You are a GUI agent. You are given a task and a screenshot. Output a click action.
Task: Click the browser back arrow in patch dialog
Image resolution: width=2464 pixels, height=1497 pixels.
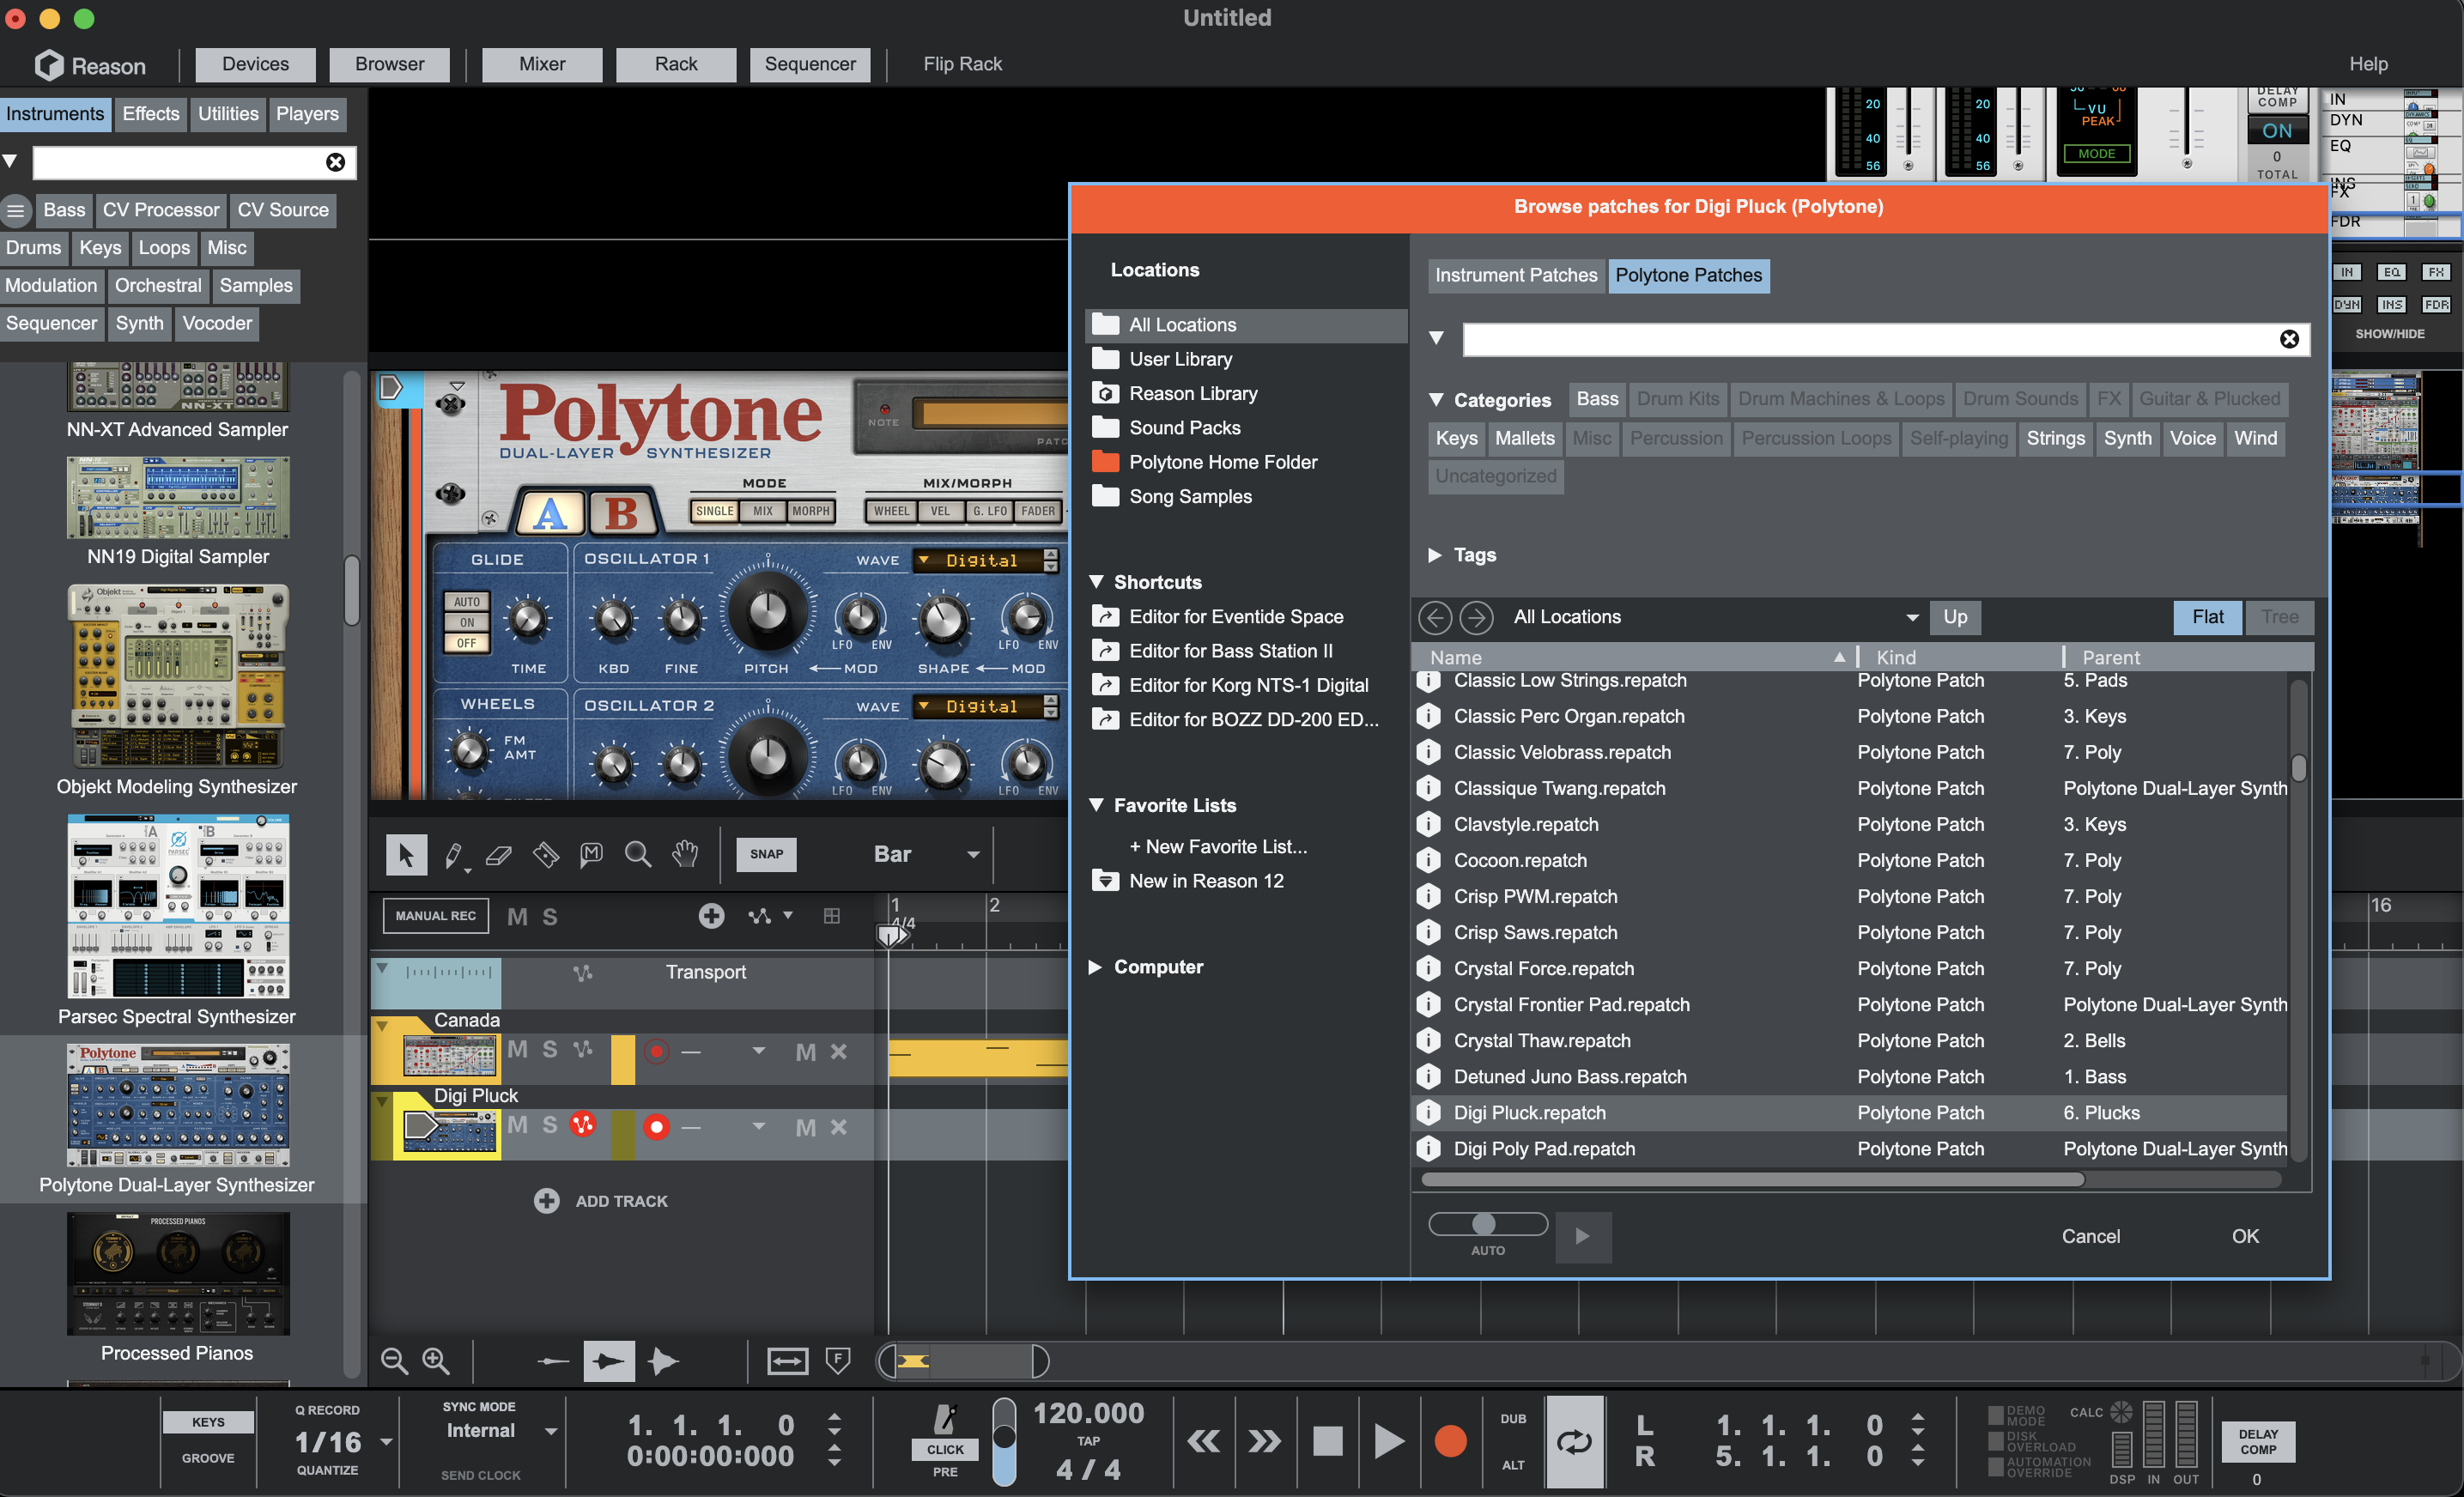pyautogui.click(x=1435, y=617)
